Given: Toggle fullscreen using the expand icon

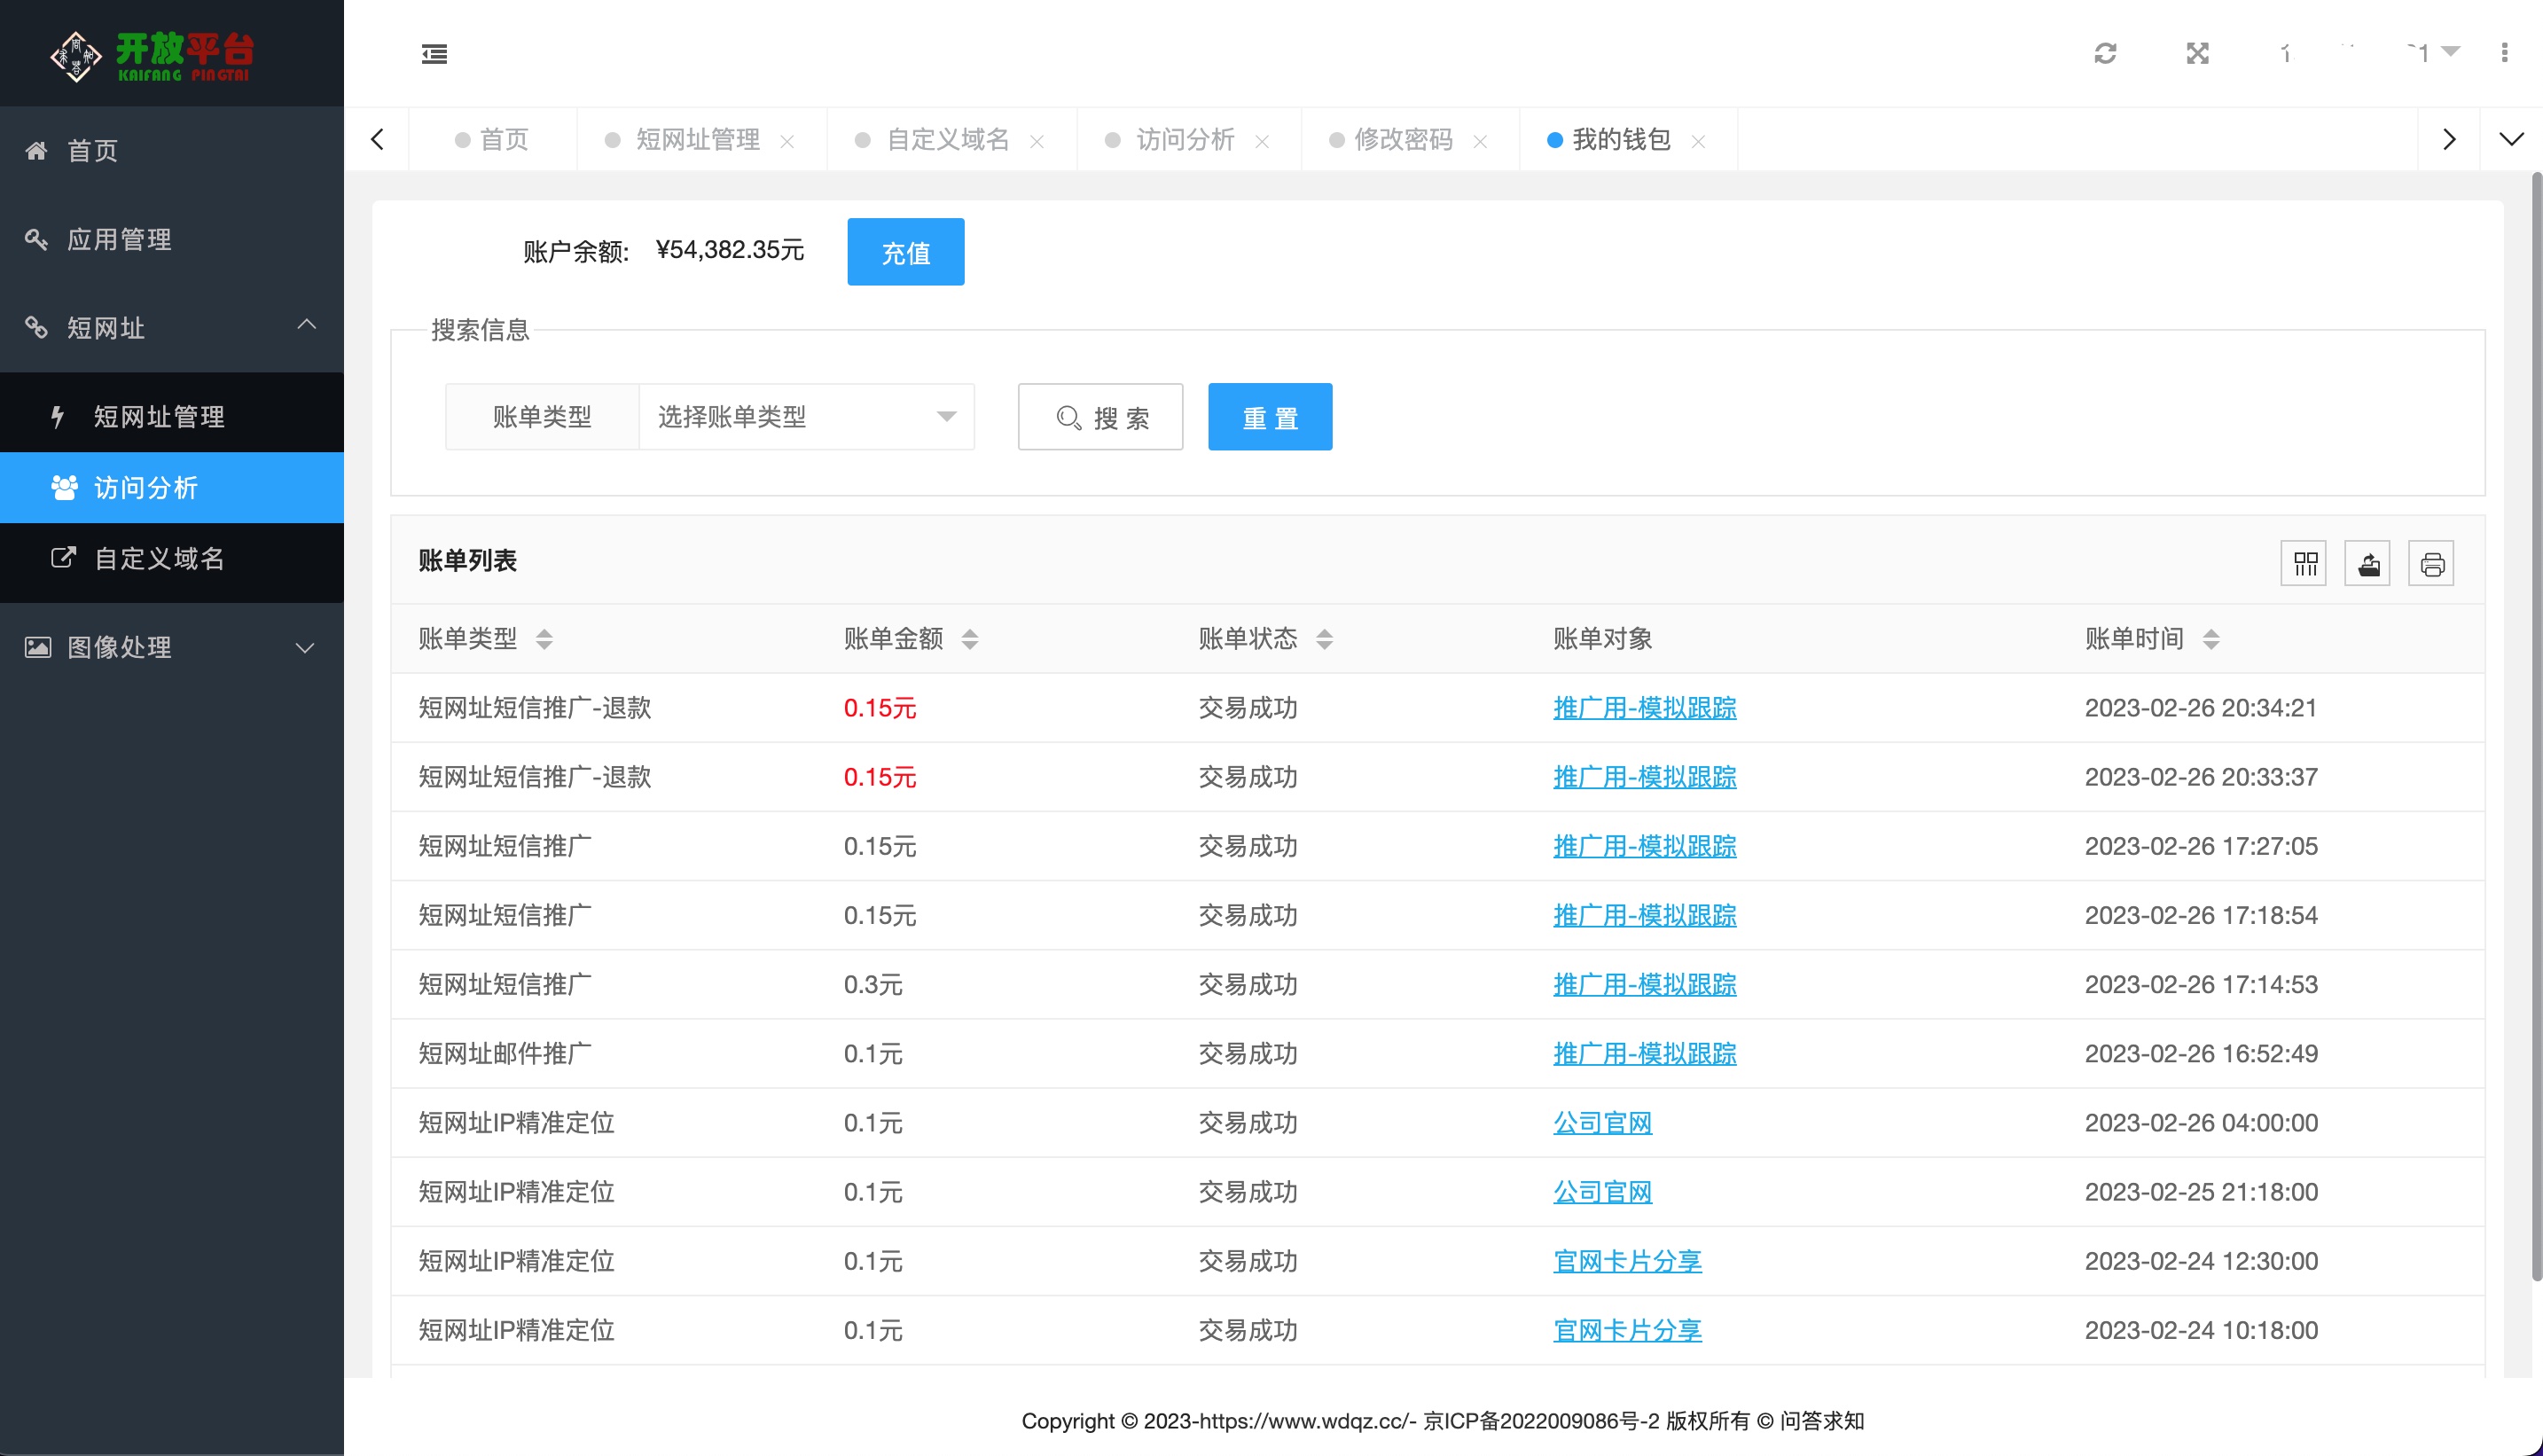Looking at the screenshot, I should click(2197, 54).
